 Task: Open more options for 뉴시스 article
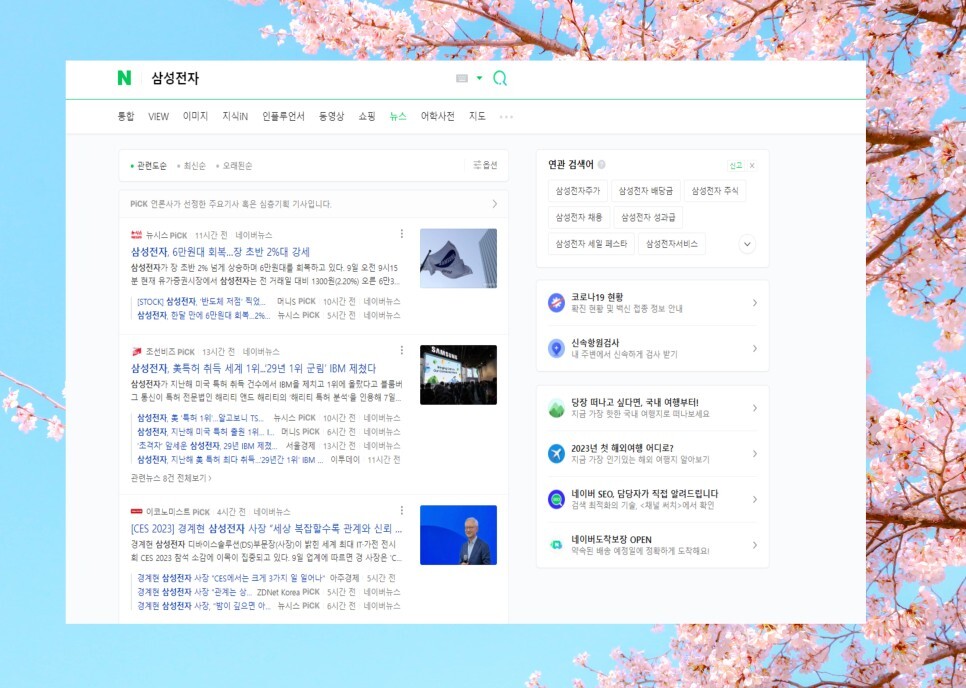pyautogui.click(x=402, y=234)
